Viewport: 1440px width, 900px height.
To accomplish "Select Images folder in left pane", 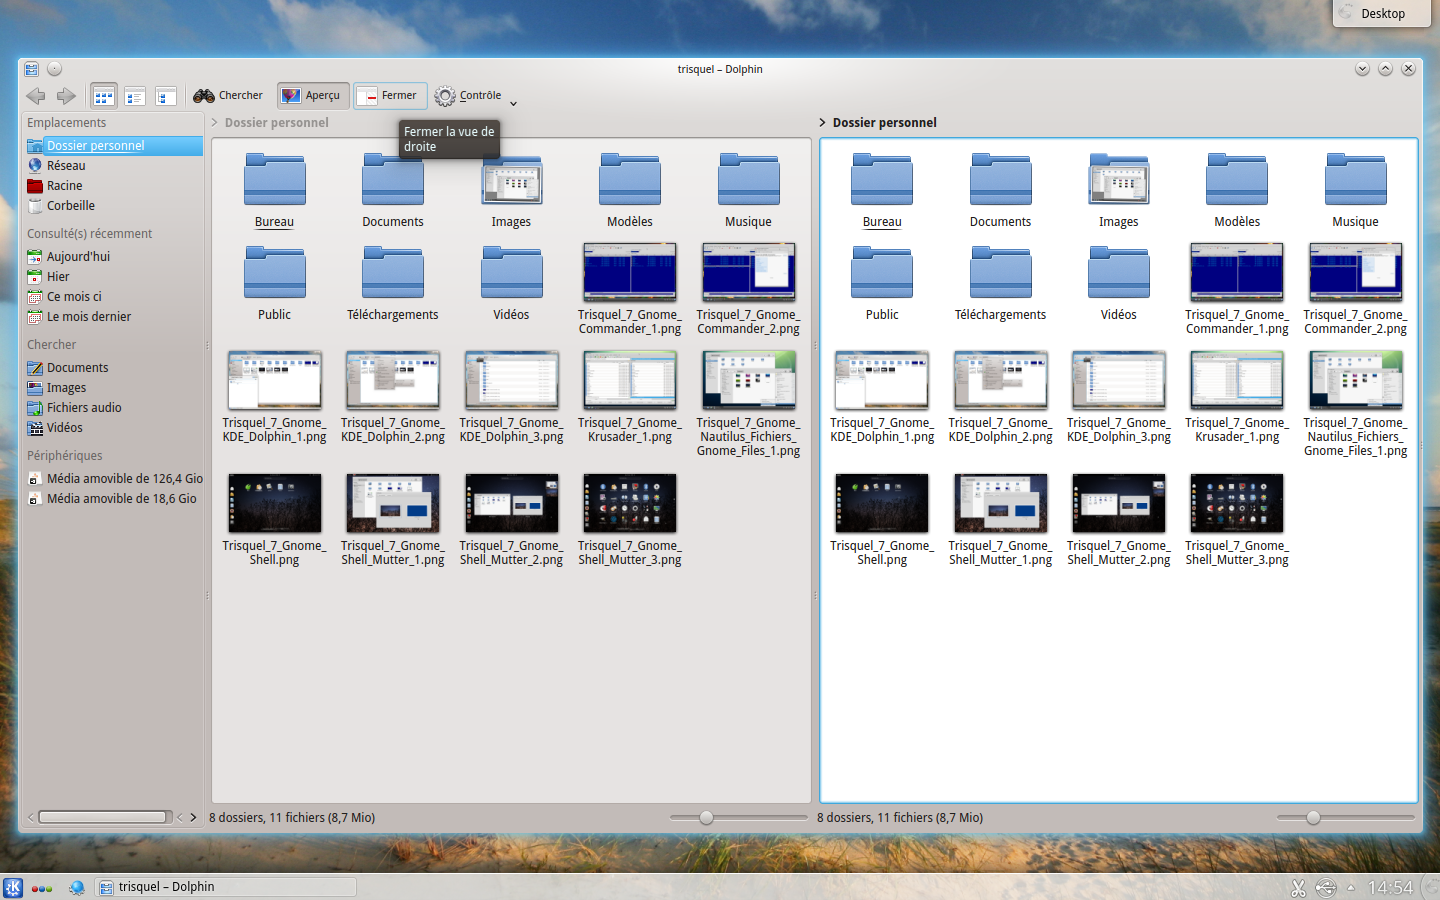I will point(511,191).
